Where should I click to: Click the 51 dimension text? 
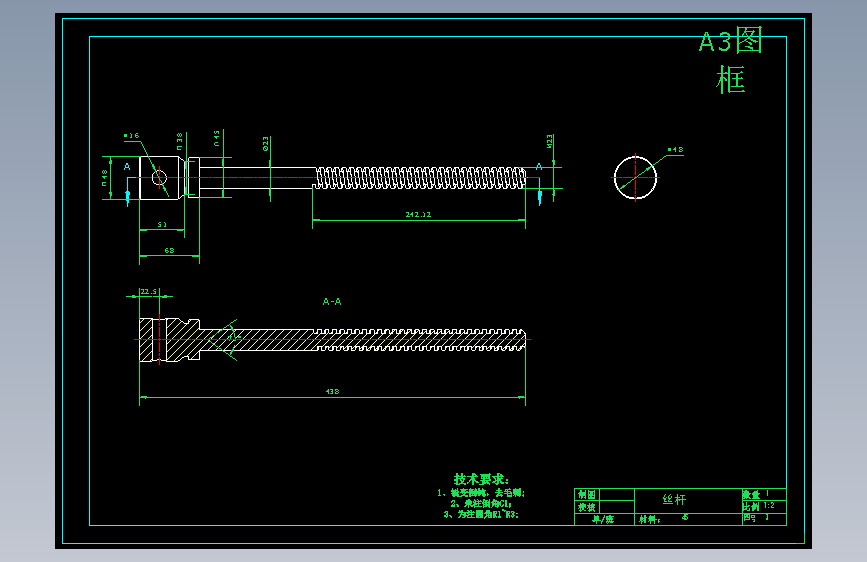click(162, 225)
